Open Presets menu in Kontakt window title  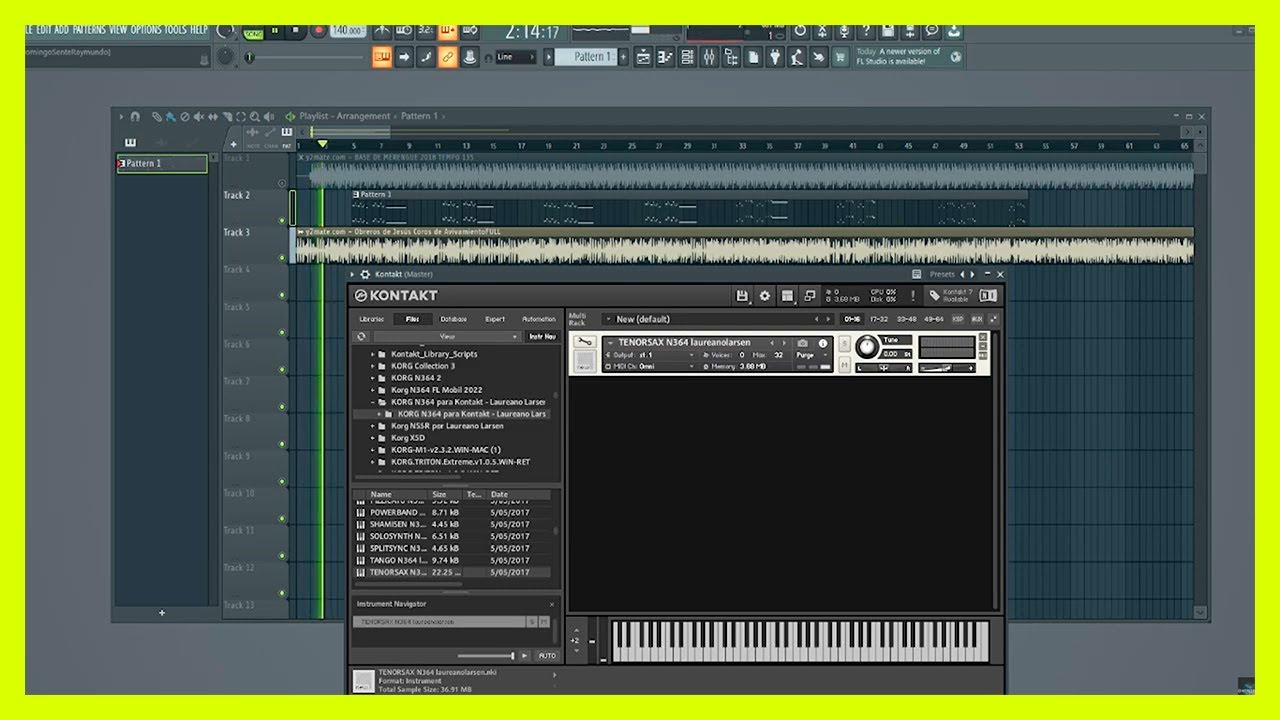pyautogui.click(x=942, y=274)
